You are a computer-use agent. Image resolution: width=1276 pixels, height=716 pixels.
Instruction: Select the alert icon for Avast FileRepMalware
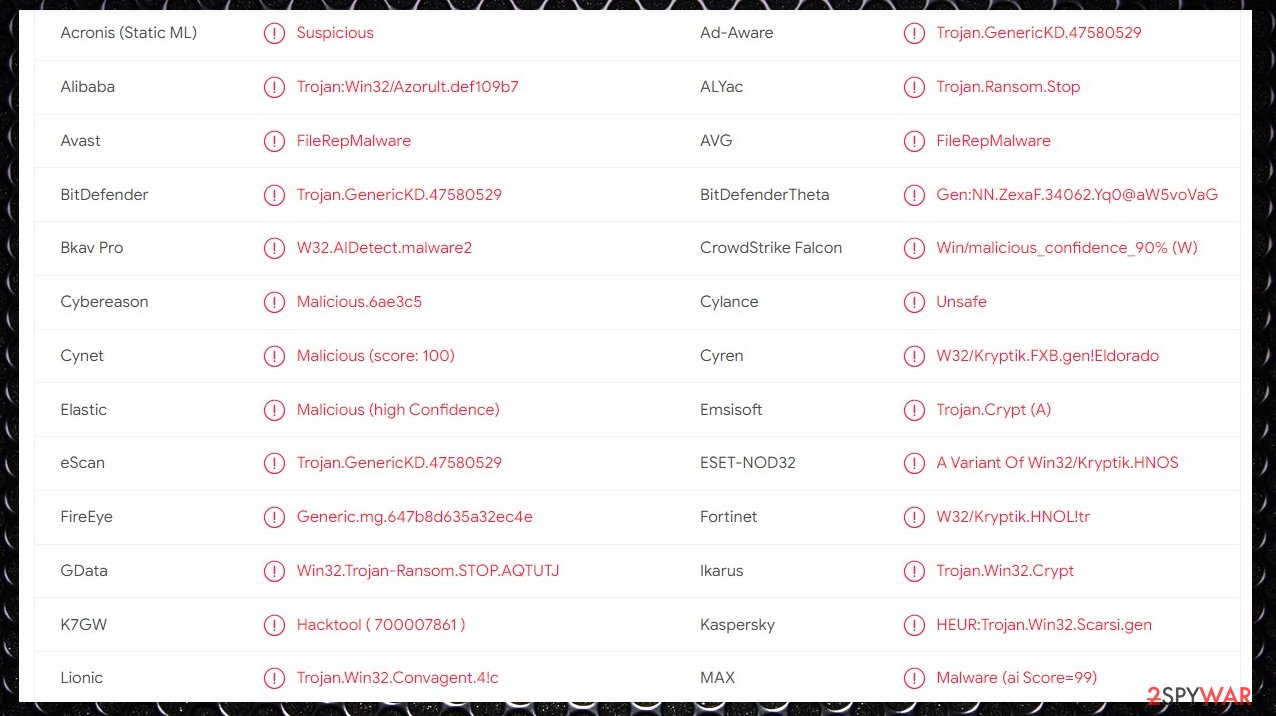[274, 141]
